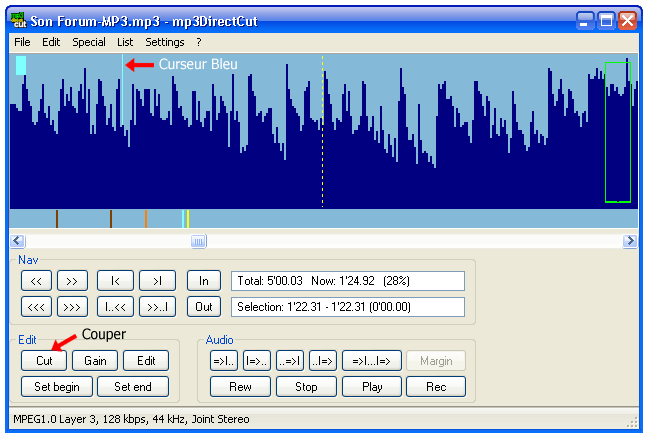Click the scrollbar right arrow
This screenshot has width=647, height=437.
630,241
